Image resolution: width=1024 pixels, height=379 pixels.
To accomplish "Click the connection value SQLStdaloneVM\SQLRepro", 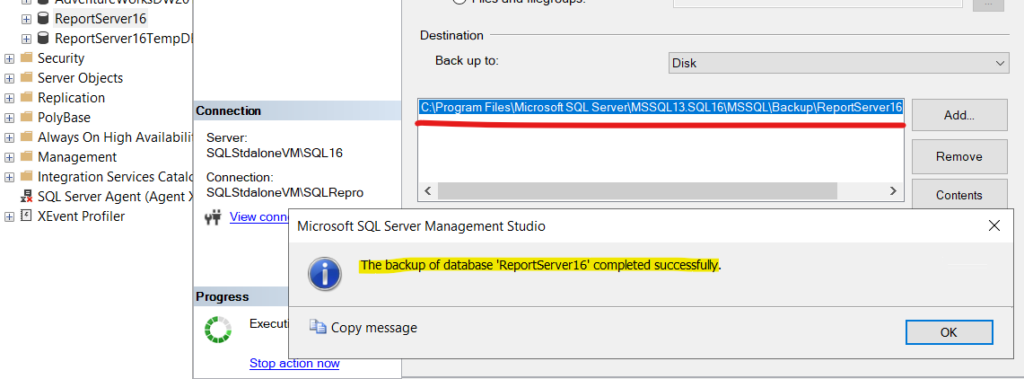I will [x=285, y=193].
